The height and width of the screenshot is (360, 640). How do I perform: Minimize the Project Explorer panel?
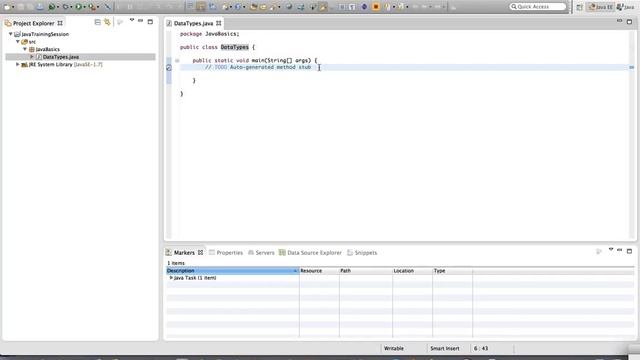(x=140, y=21)
